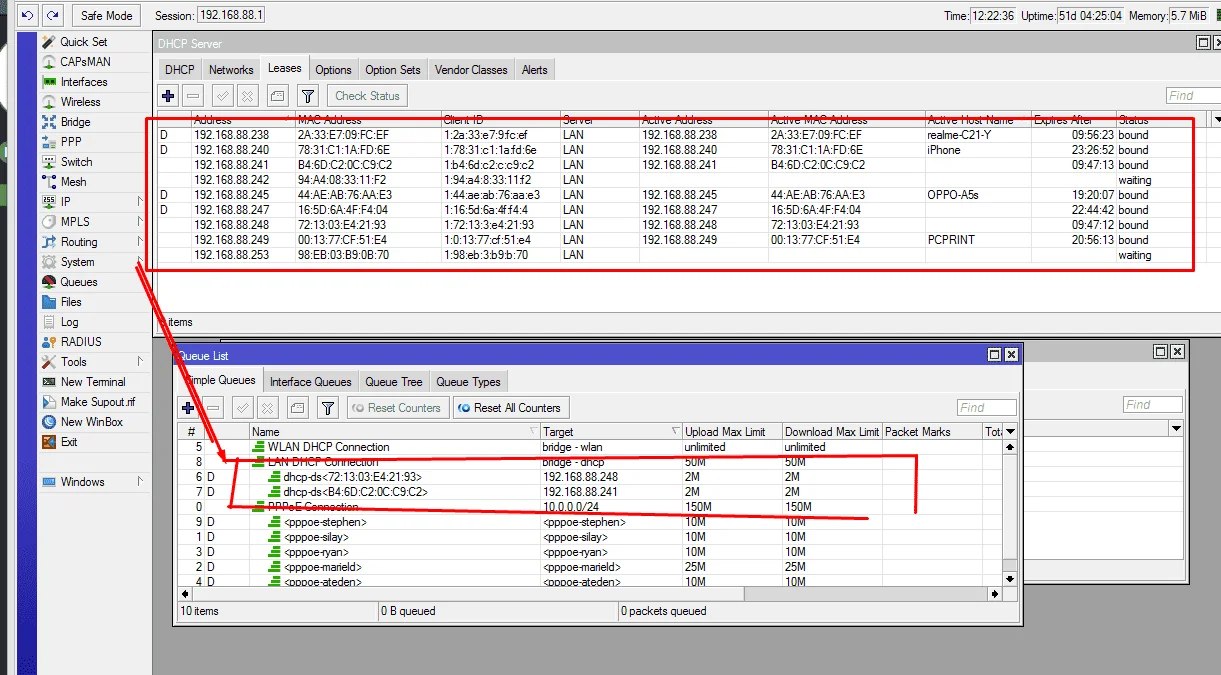Screen dimensions: 1221x675
Task: Select <pppoe-marield> queue row
Action: (590, 567)
